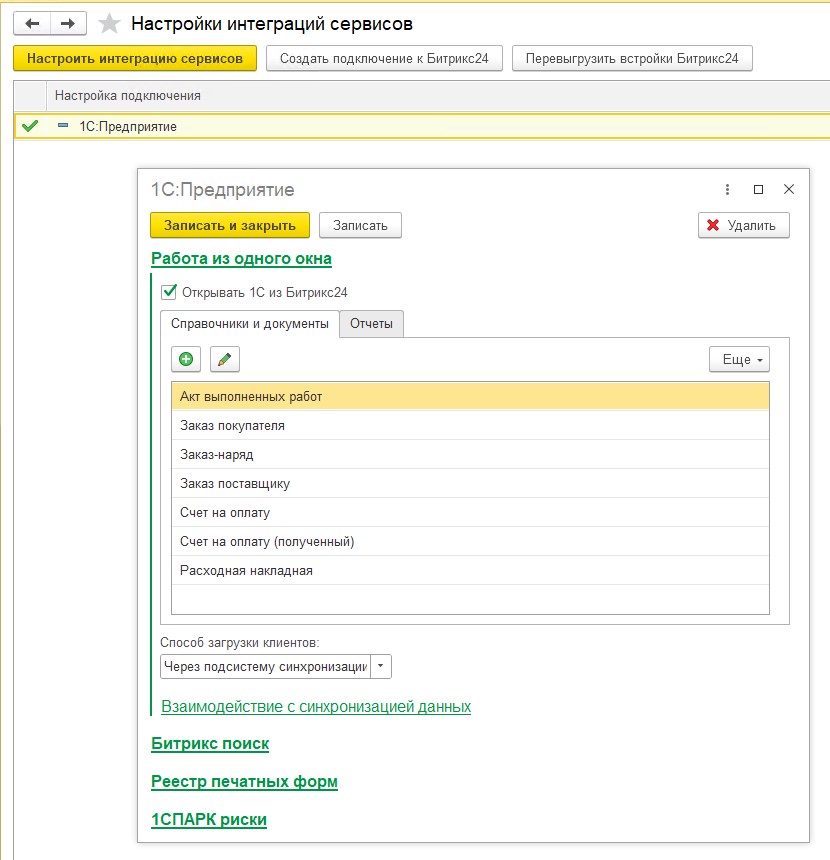This screenshot has height=860, width=830.
Task: Select the Заказ поставщику row
Action: pyautogui.click(x=470, y=484)
